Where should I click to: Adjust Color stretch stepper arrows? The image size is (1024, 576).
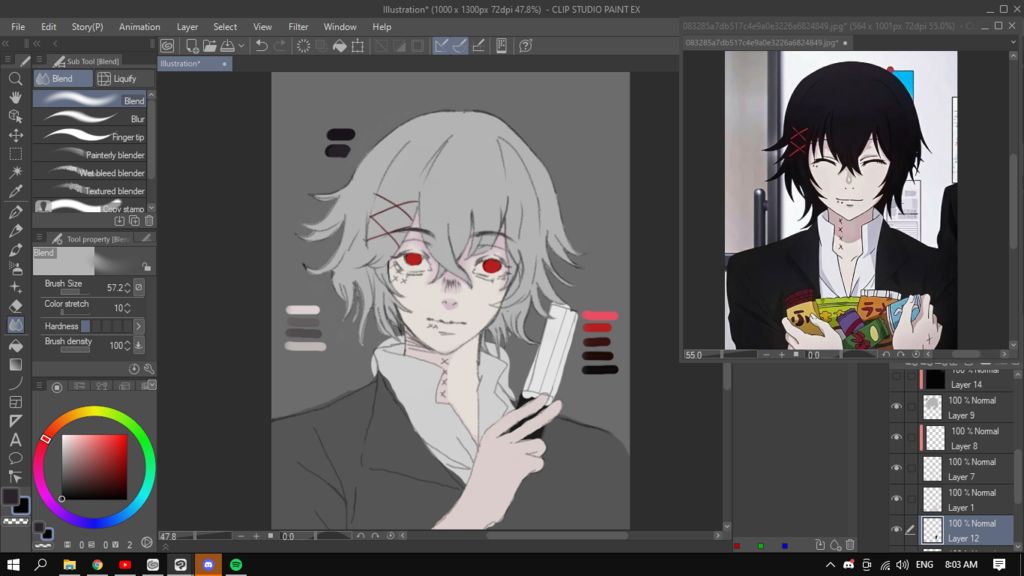tap(127, 308)
